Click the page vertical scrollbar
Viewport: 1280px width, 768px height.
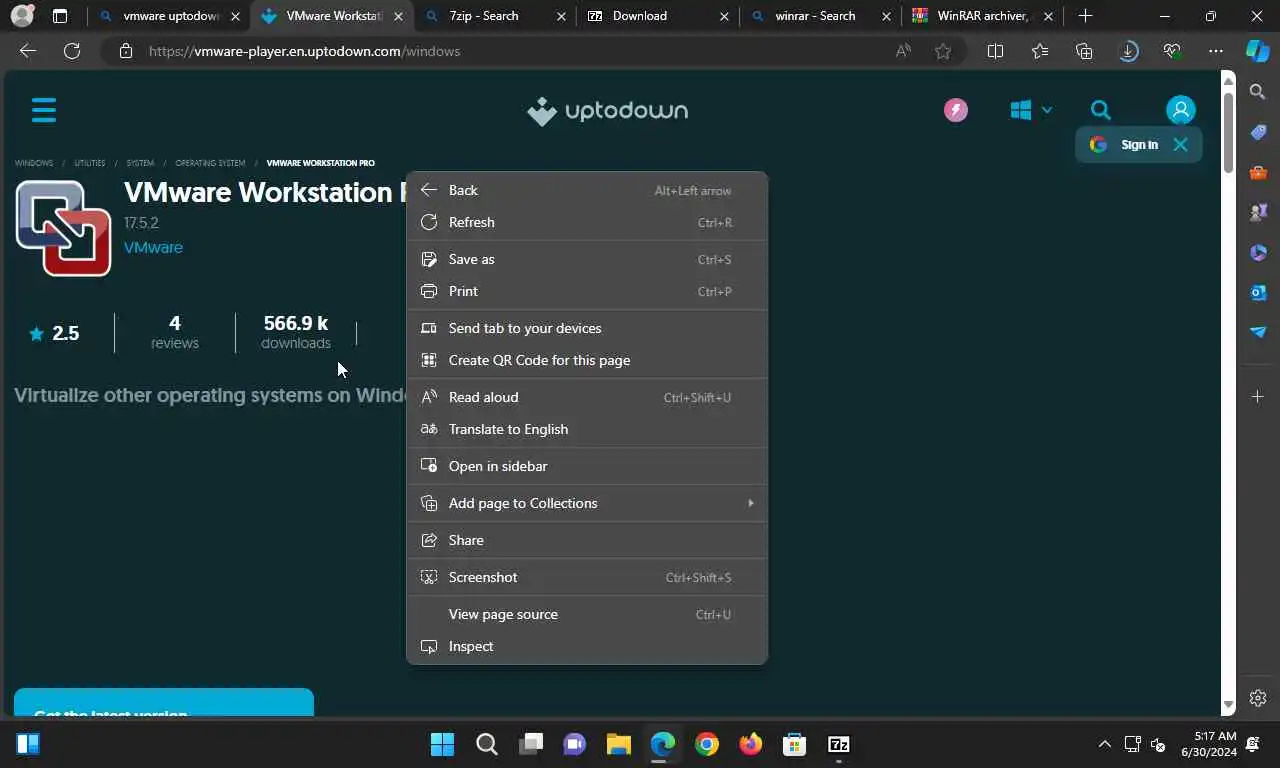pos(1229,133)
